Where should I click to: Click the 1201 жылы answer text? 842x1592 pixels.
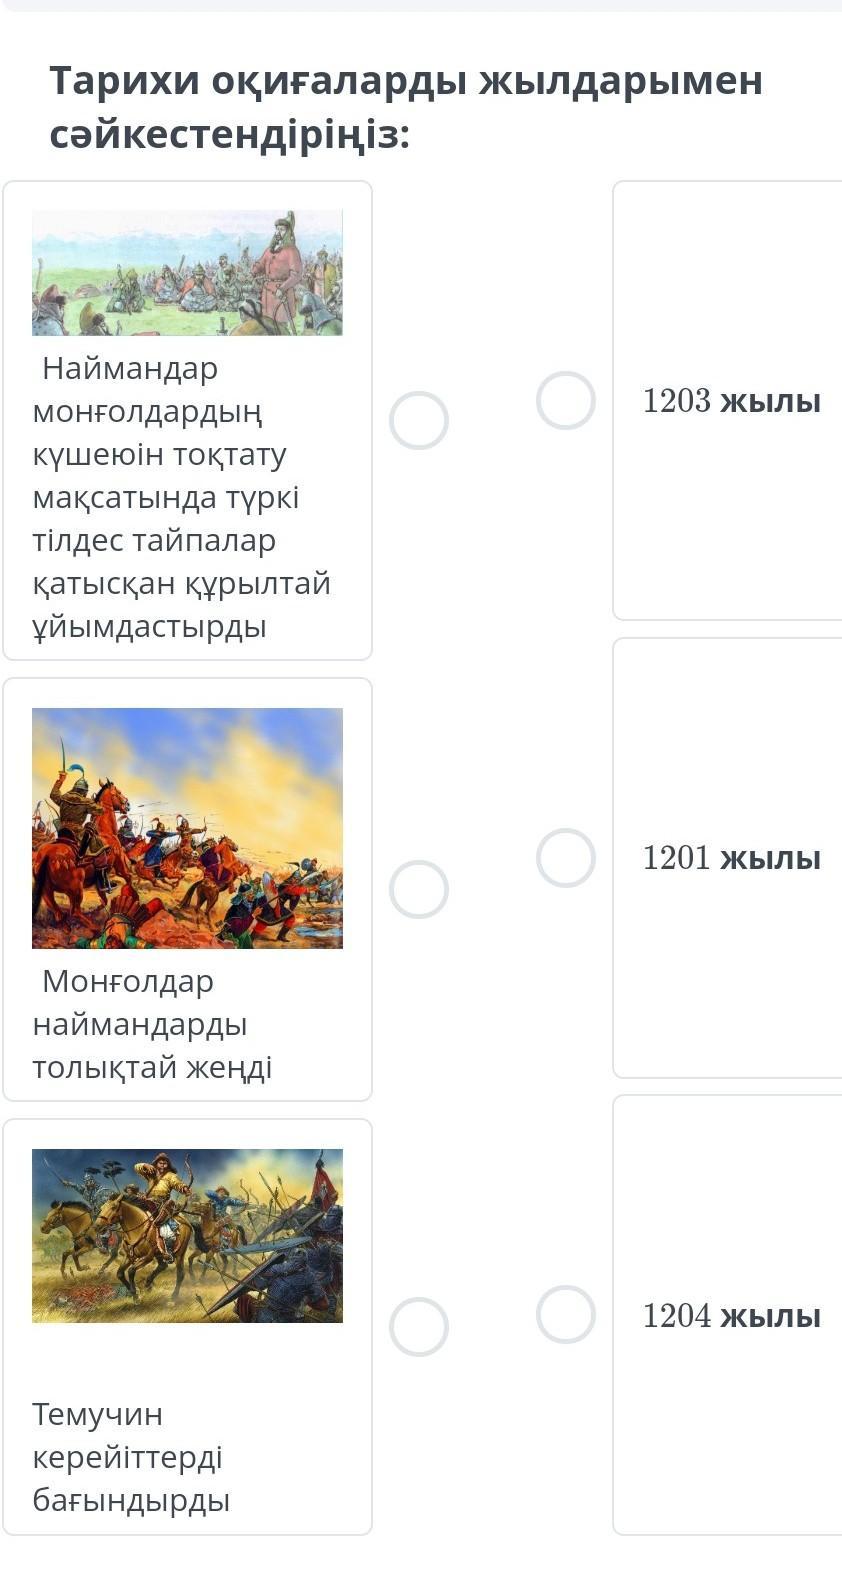[x=731, y=858]
